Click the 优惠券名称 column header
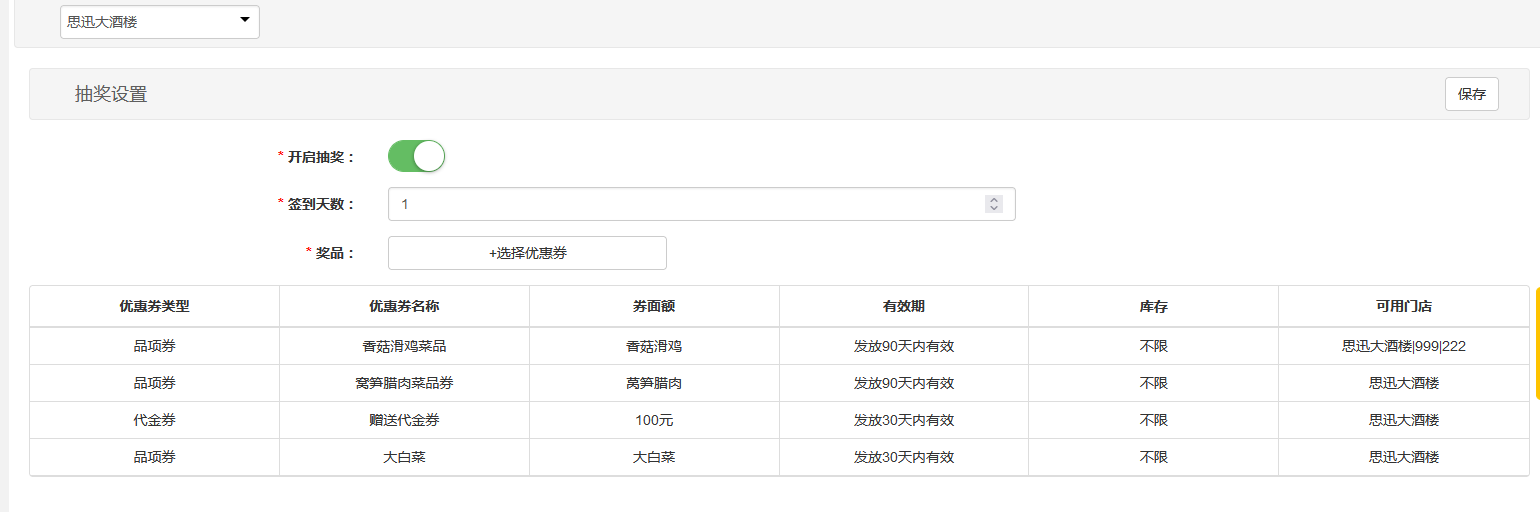 (x=404, y=307)
